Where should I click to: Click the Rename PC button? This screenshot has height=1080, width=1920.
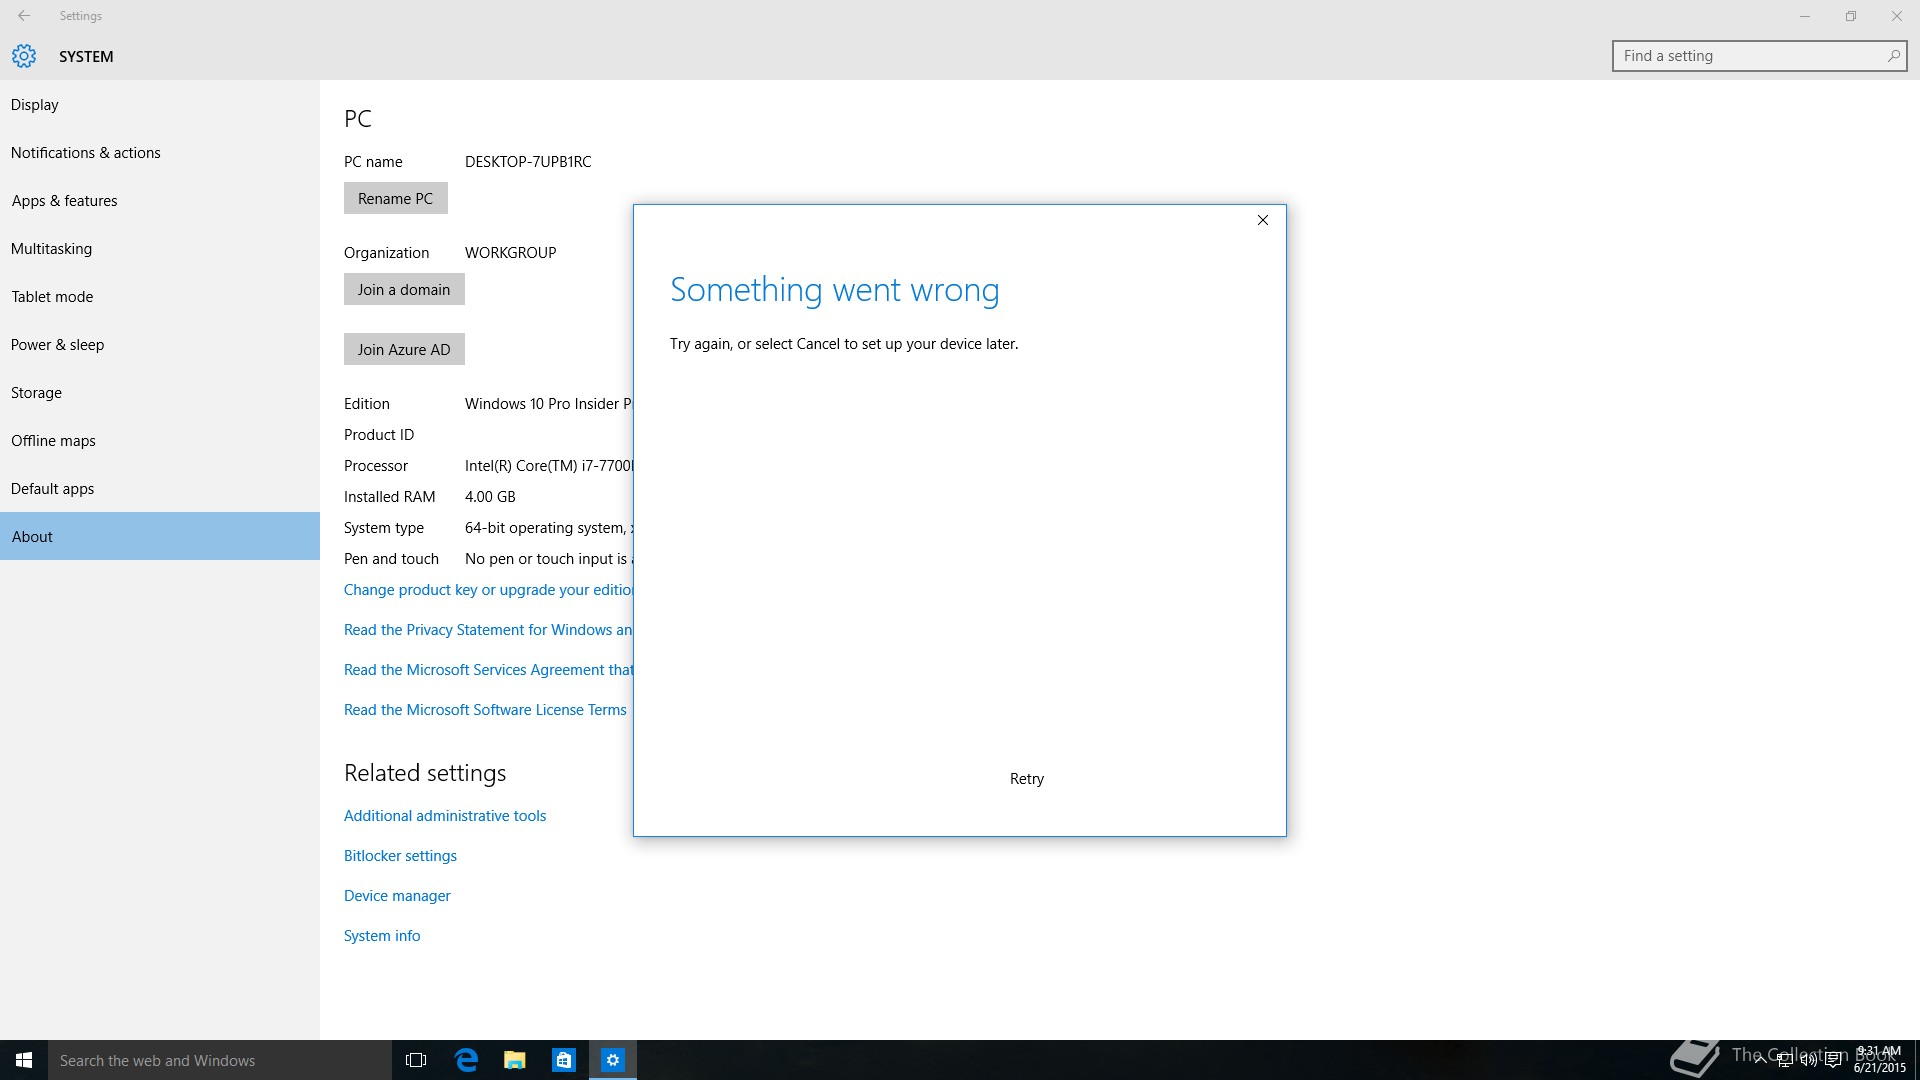coord(395,198)
